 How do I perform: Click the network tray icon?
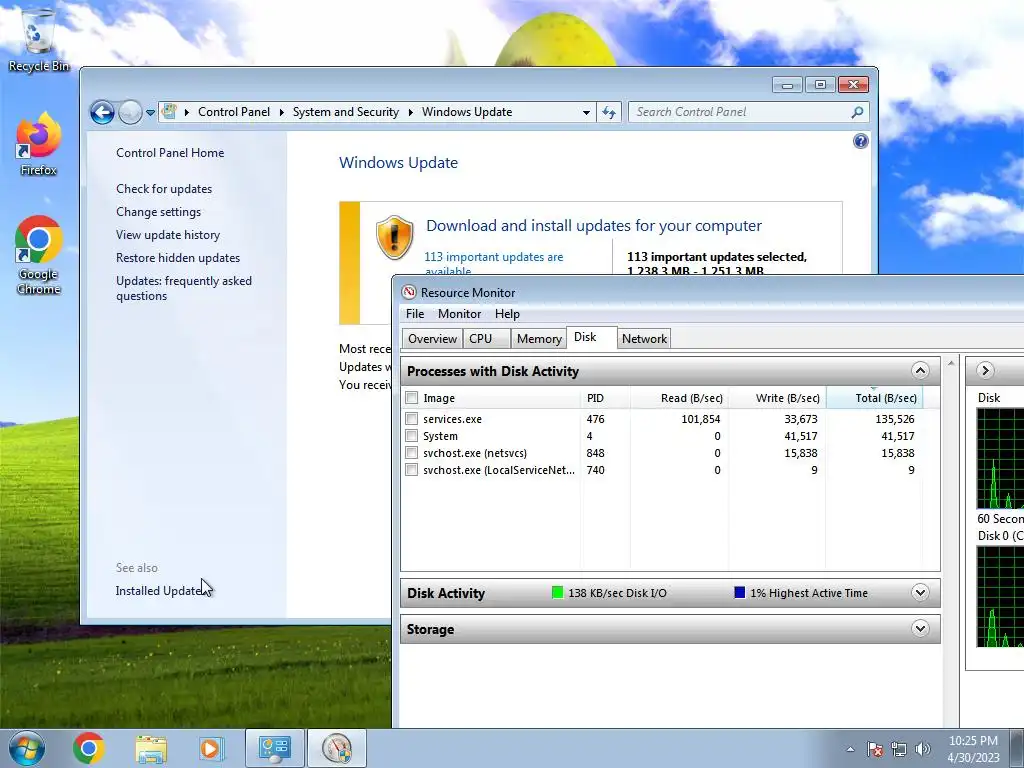pos(899,749)
